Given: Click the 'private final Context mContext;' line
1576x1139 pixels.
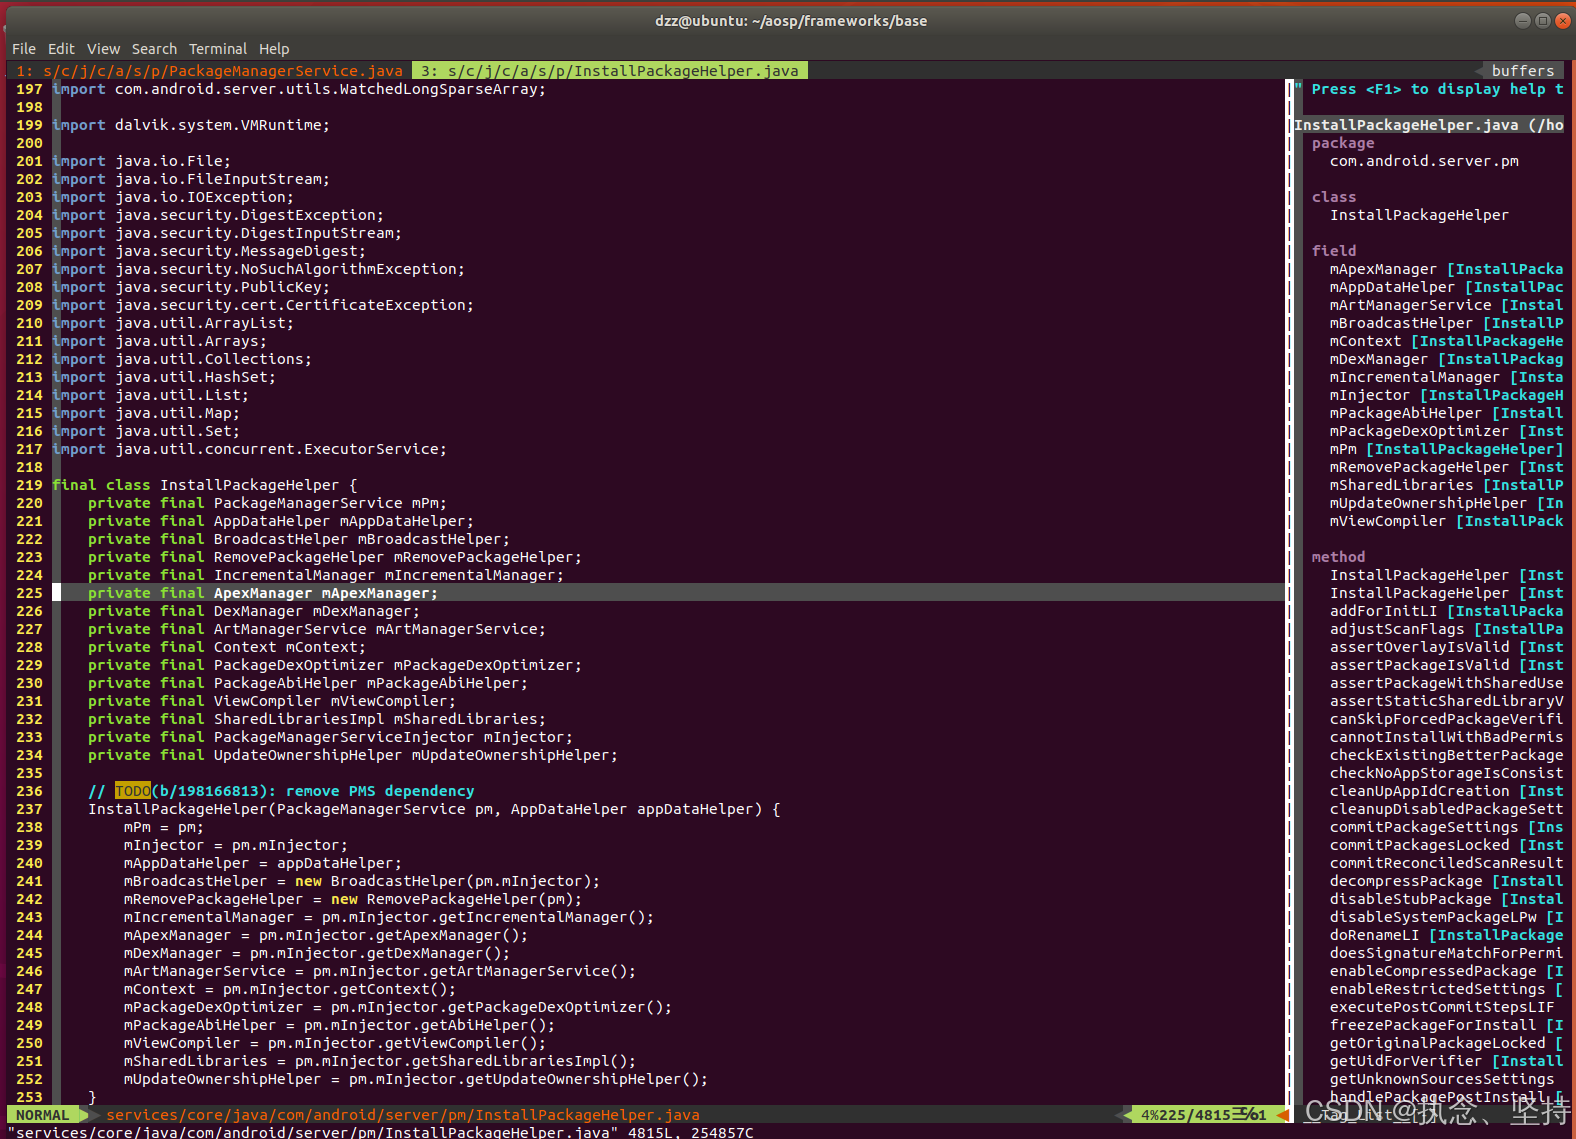Looking at the screenshot, I should coord(227,647).
